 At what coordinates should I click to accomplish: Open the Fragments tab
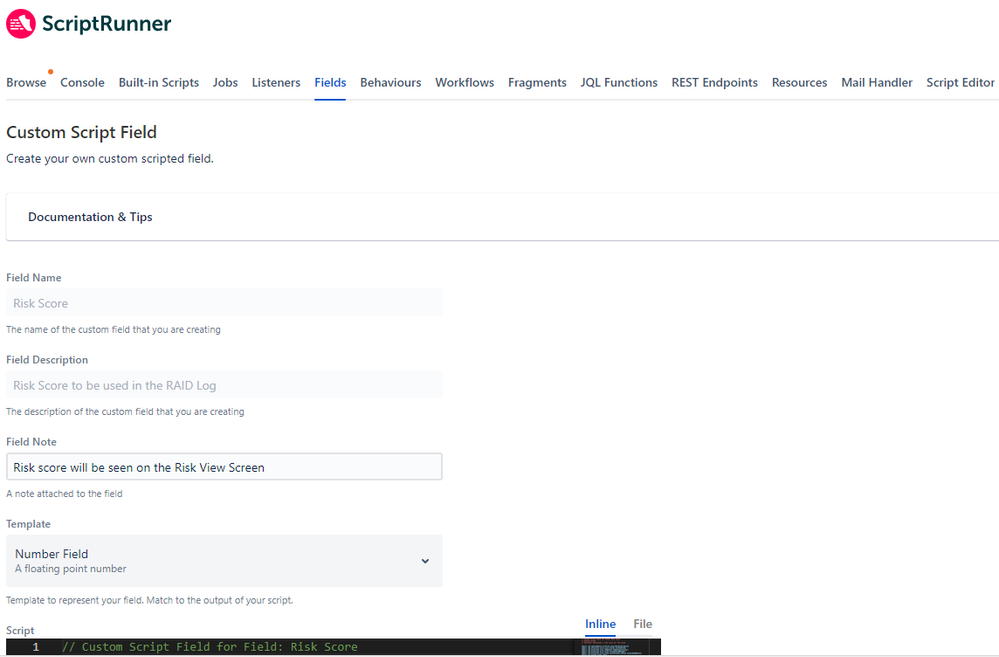click(x=537, y=82)
